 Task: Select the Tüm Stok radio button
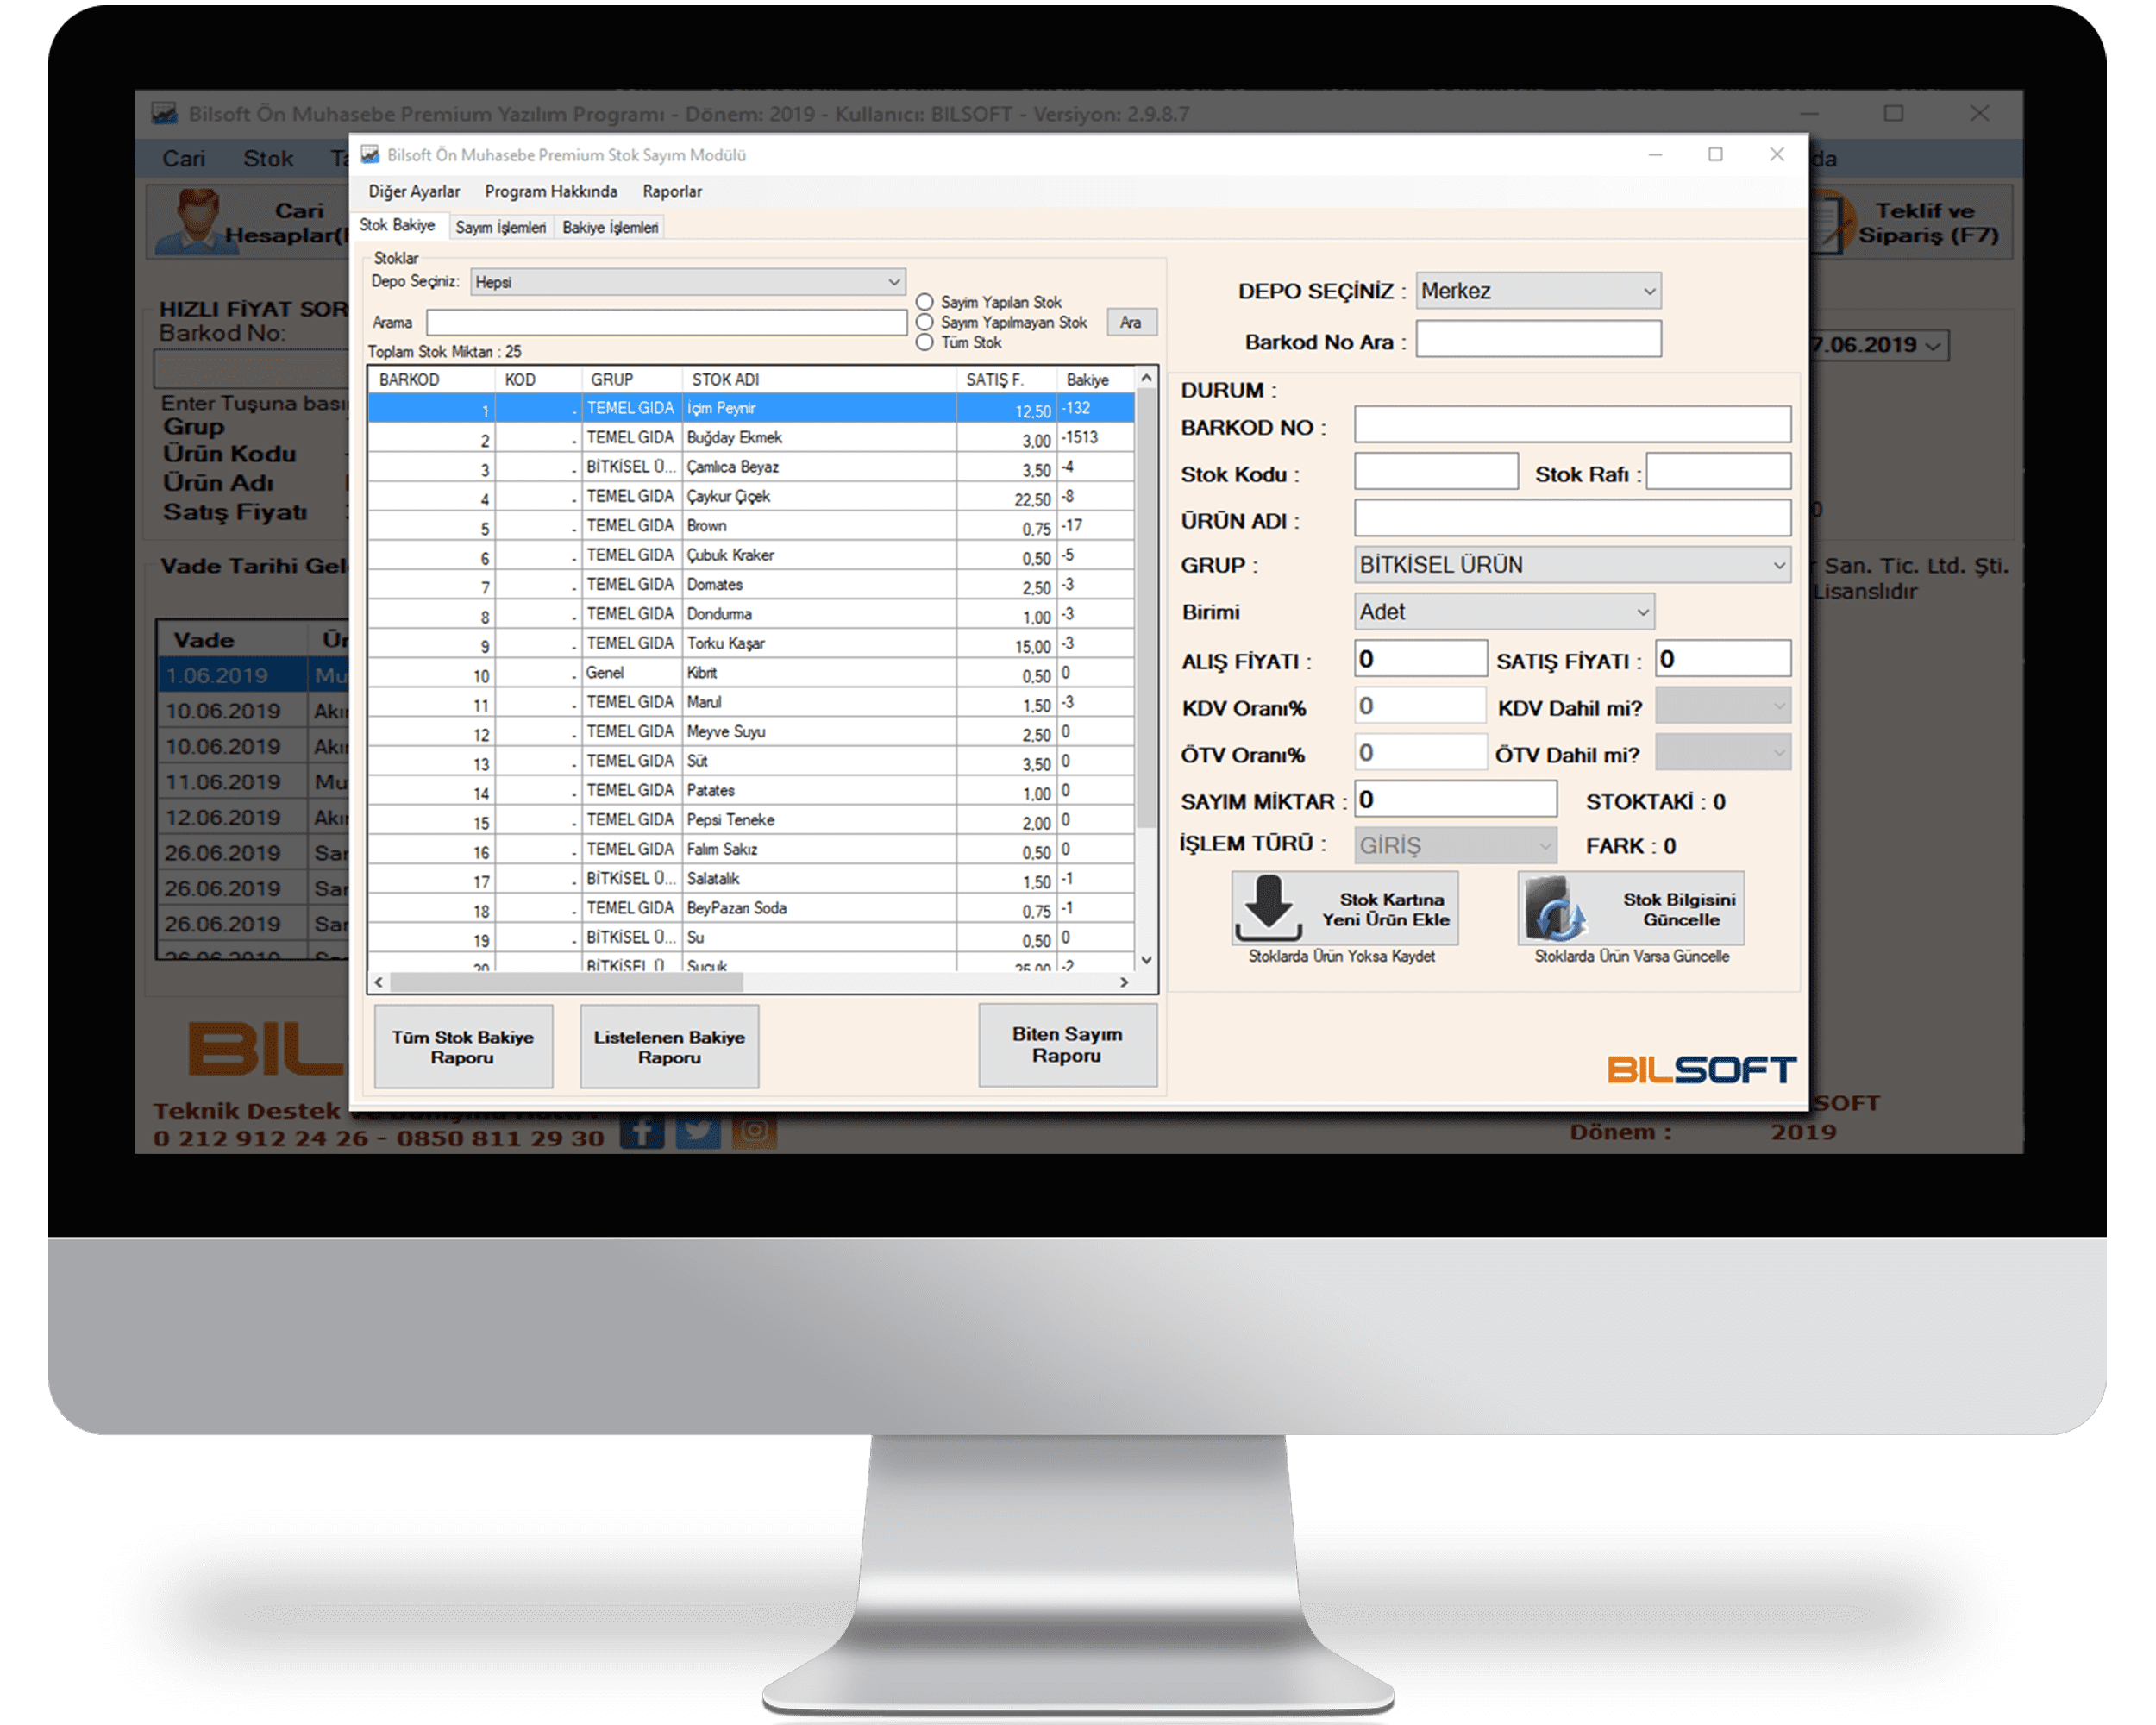click(x=925, y=342)
